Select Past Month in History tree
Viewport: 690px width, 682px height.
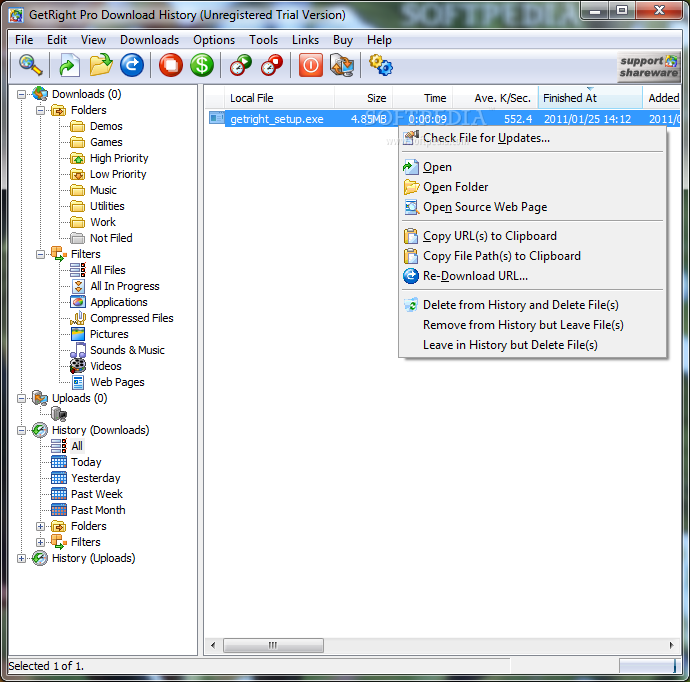[x=98, y=510]
